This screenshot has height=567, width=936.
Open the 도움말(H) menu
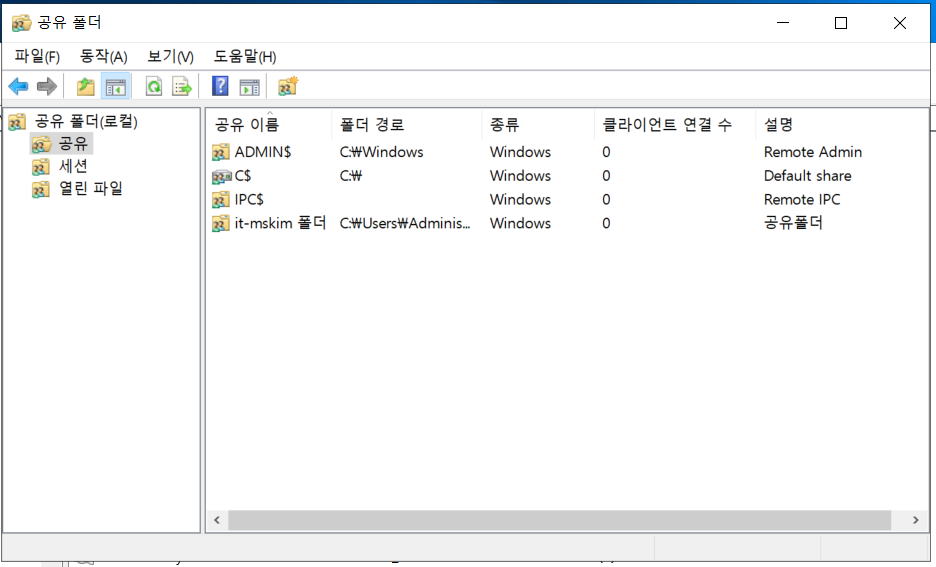pyautogui.click(x=245, y=57)
